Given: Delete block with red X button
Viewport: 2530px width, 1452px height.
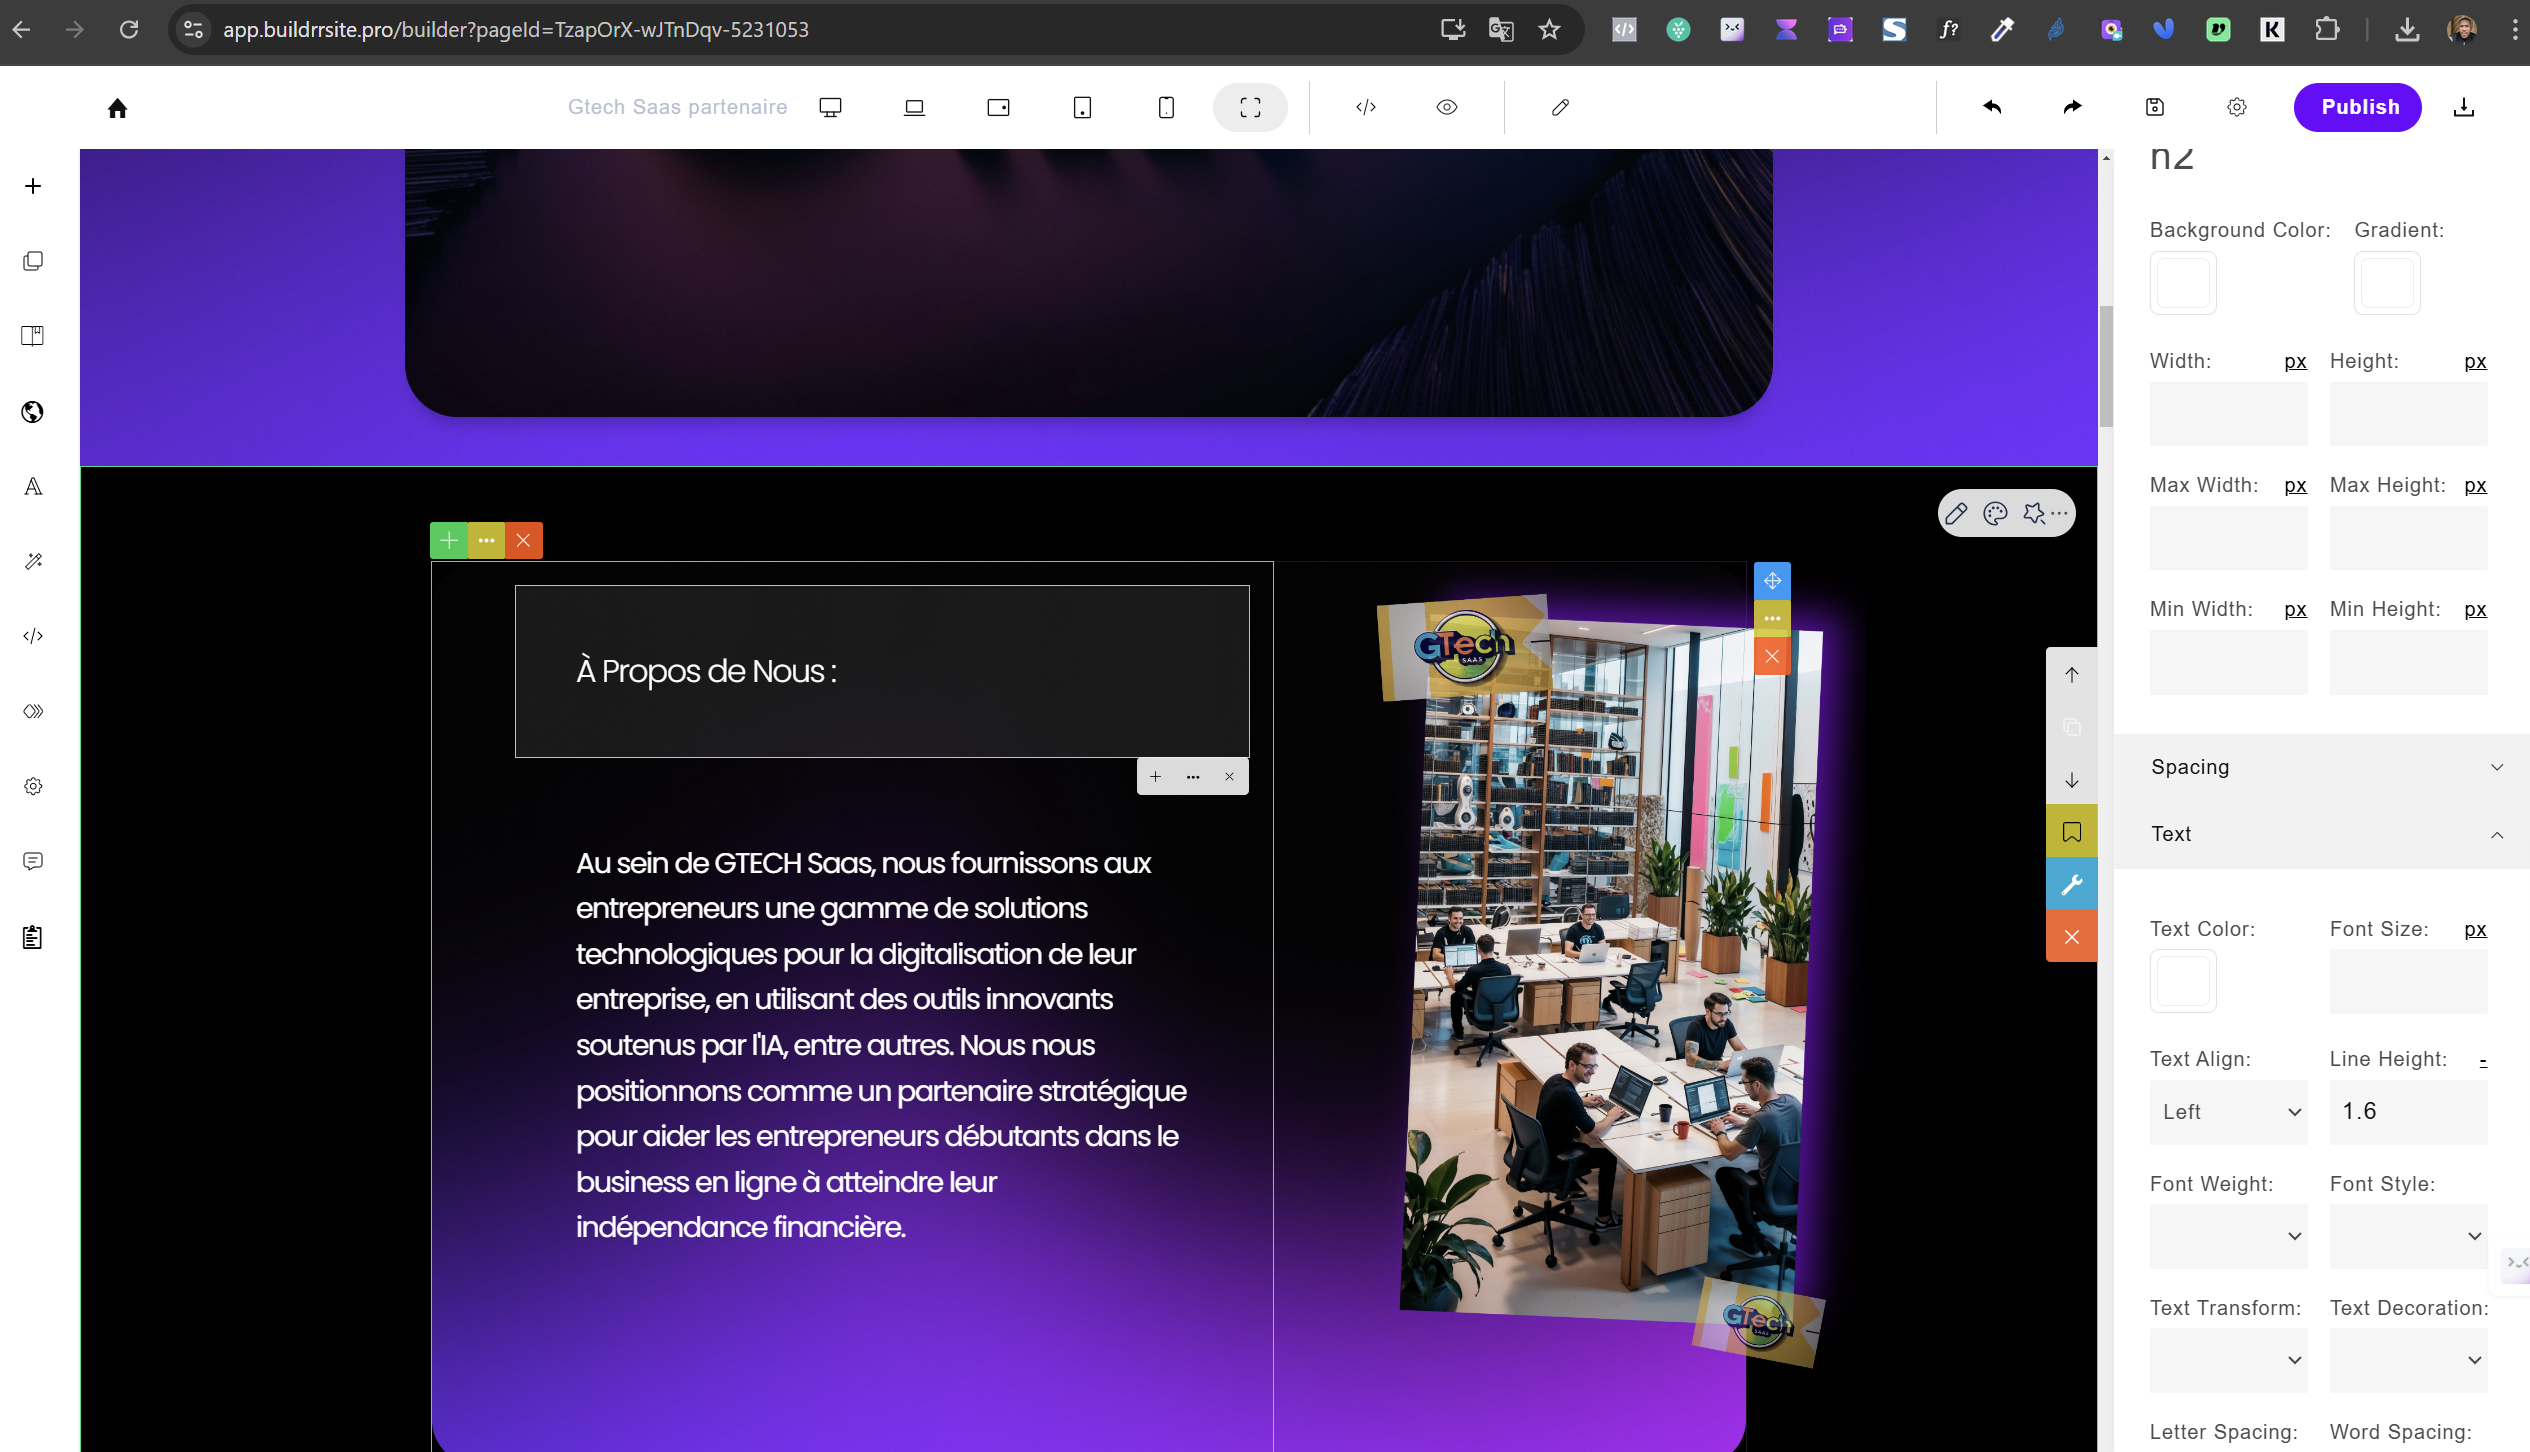Looking at the screenshot, I should [x=523, y=540].
